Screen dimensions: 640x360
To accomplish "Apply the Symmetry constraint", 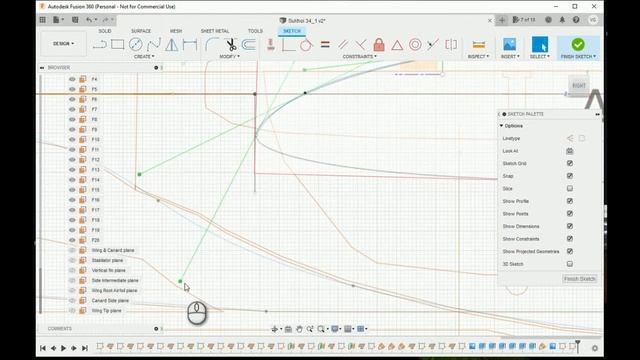I will point(451,44).
